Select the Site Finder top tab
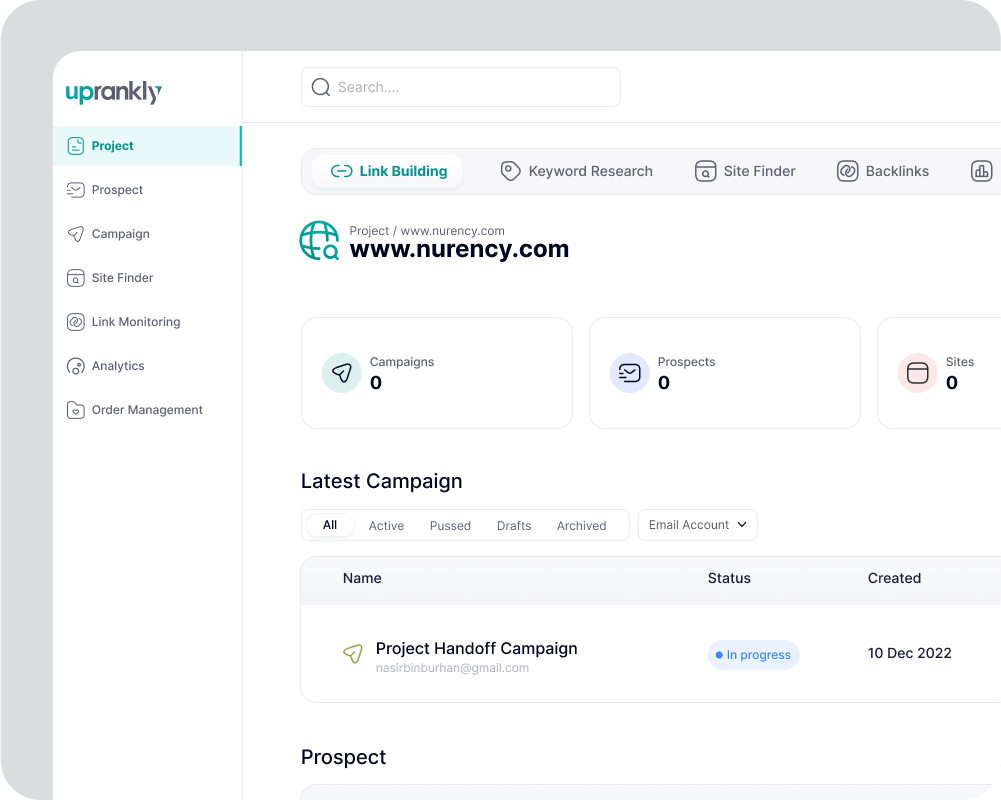Viewport: 1001px width, 800px height. coord(745,171)
